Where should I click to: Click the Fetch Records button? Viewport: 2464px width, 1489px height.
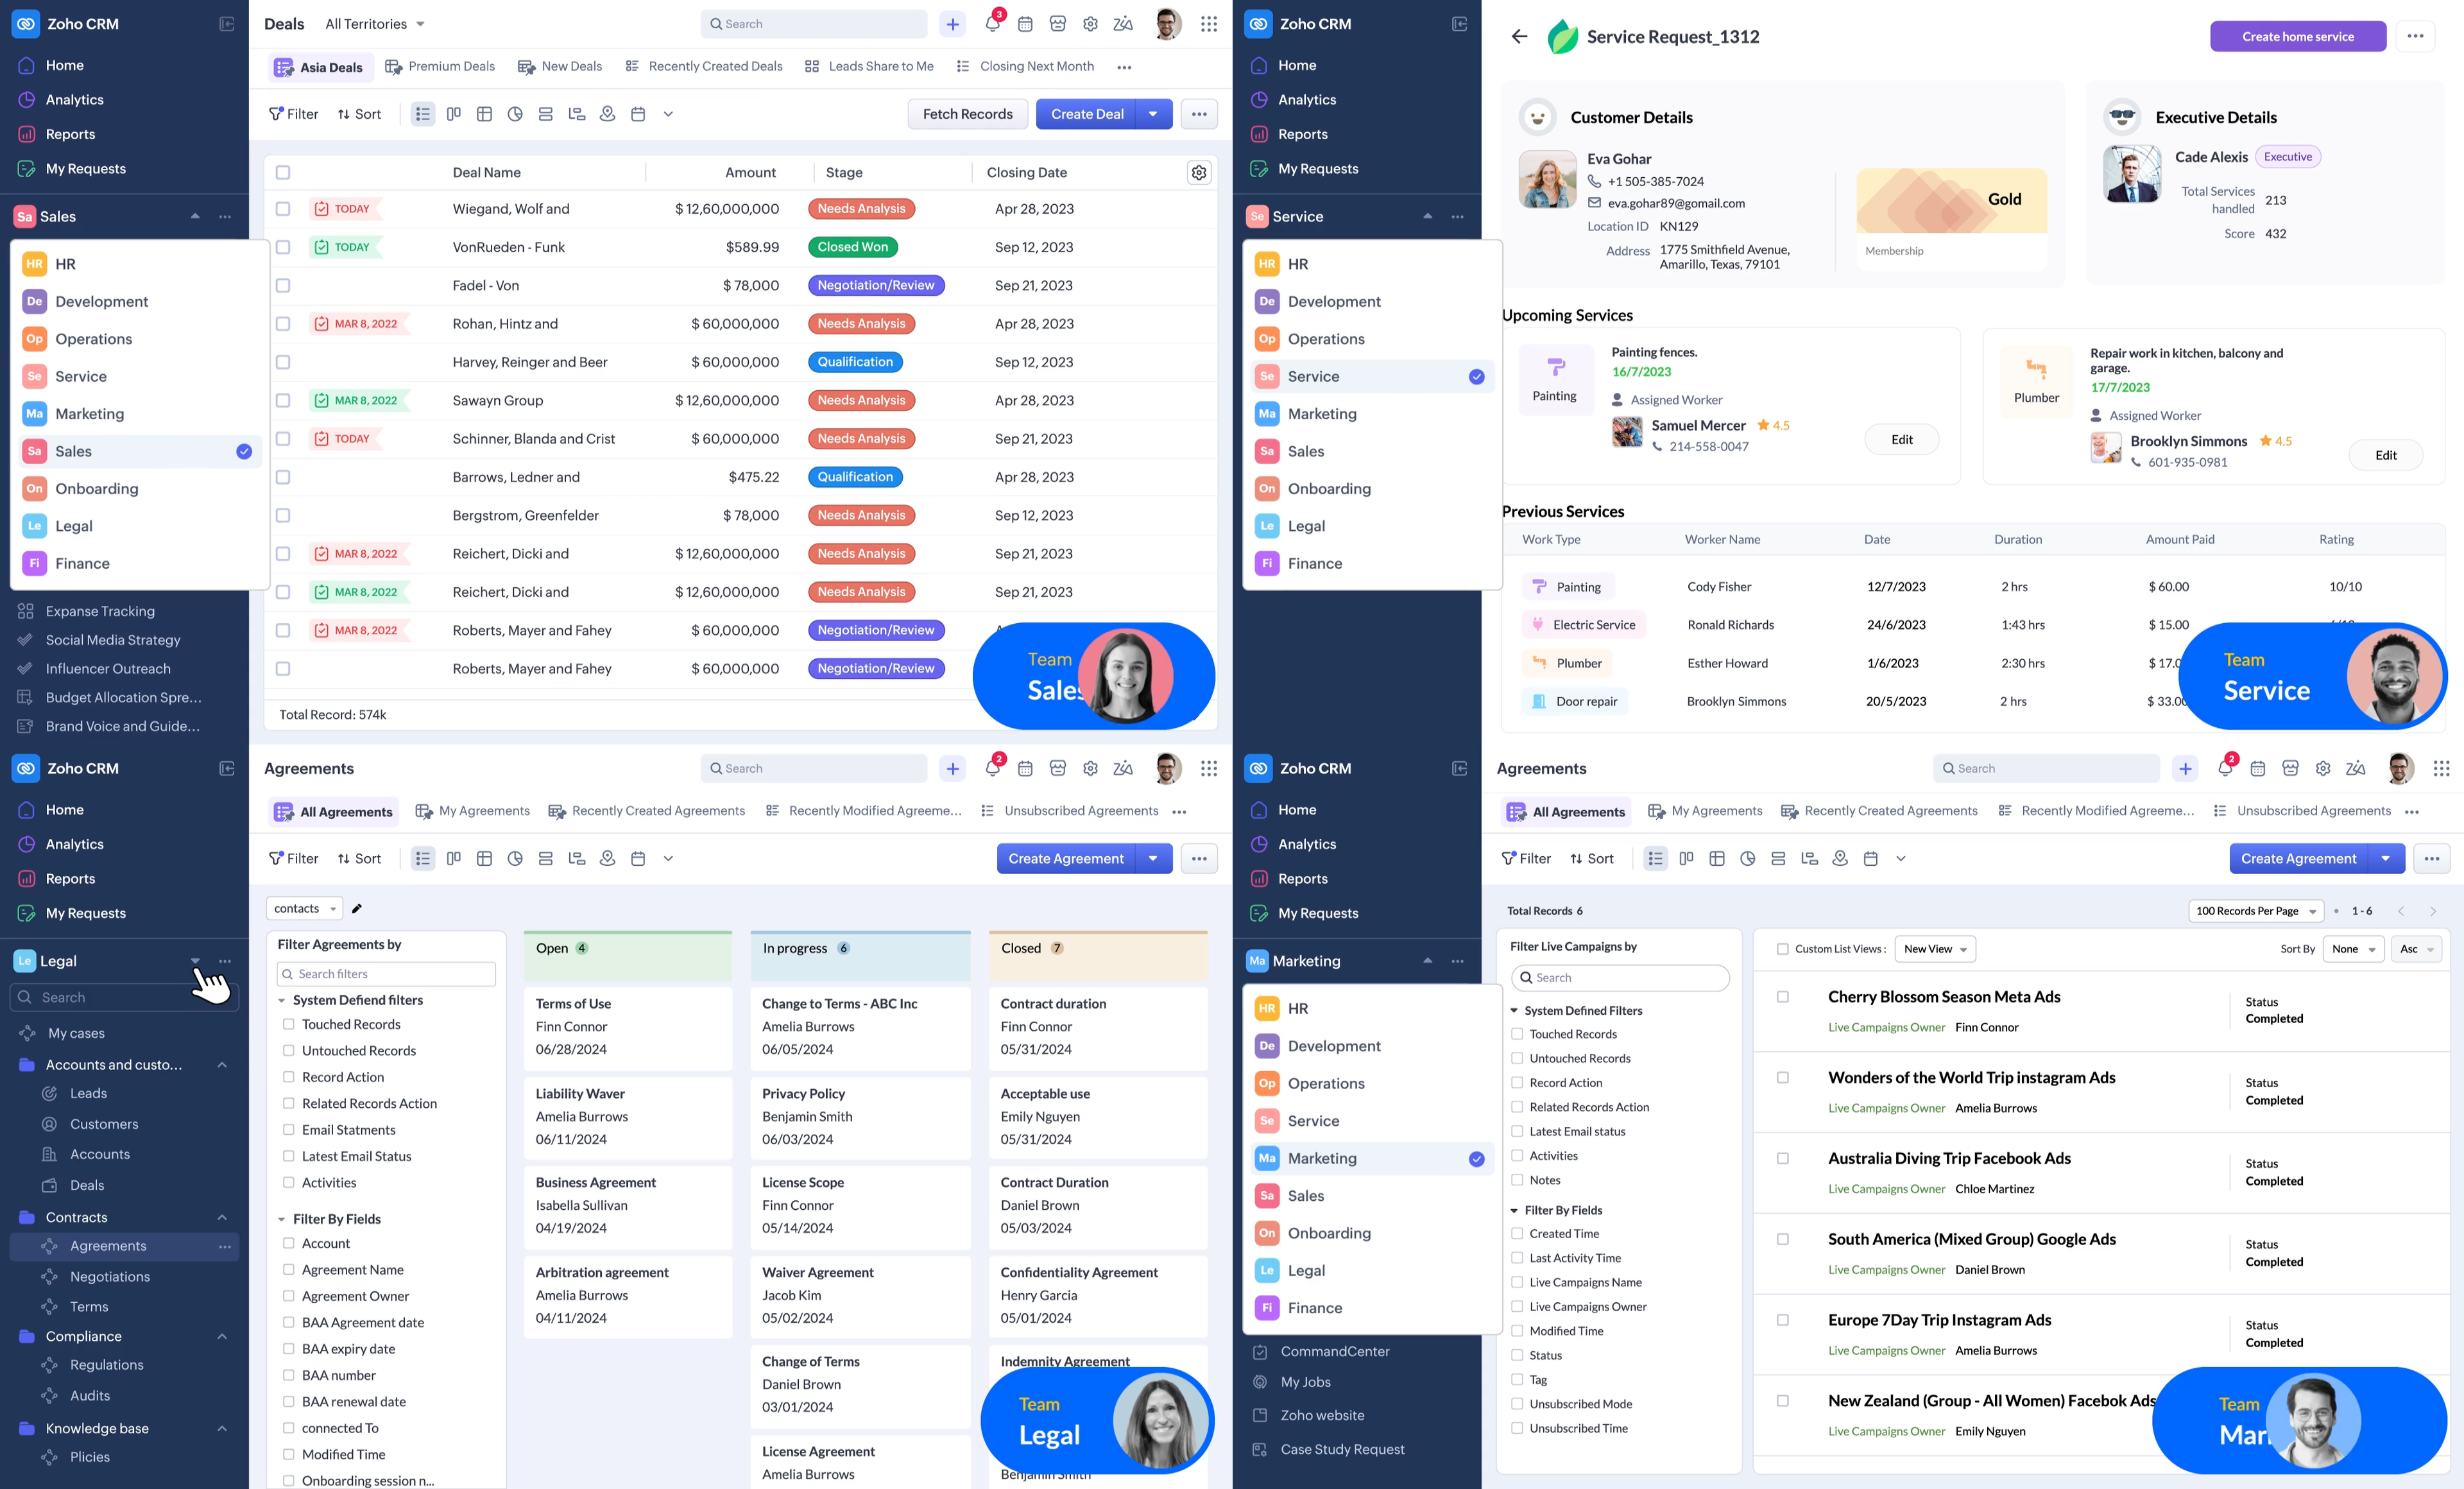967,114
